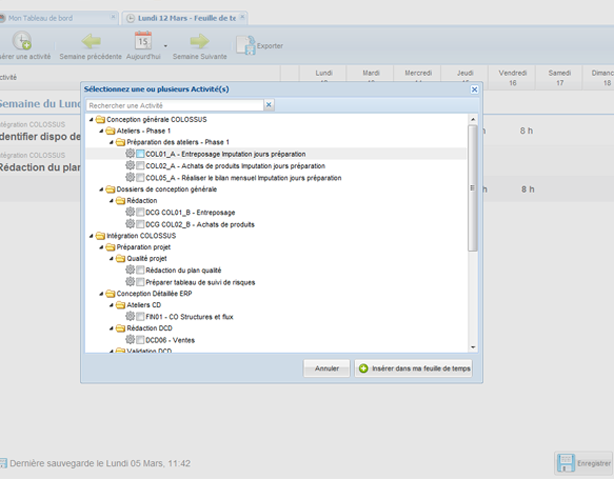This screenshot has width=614, height=479.
Task: Click gear icon of FIN01 CO Structures
Action: pyautogui.click(x=130, y=316)
